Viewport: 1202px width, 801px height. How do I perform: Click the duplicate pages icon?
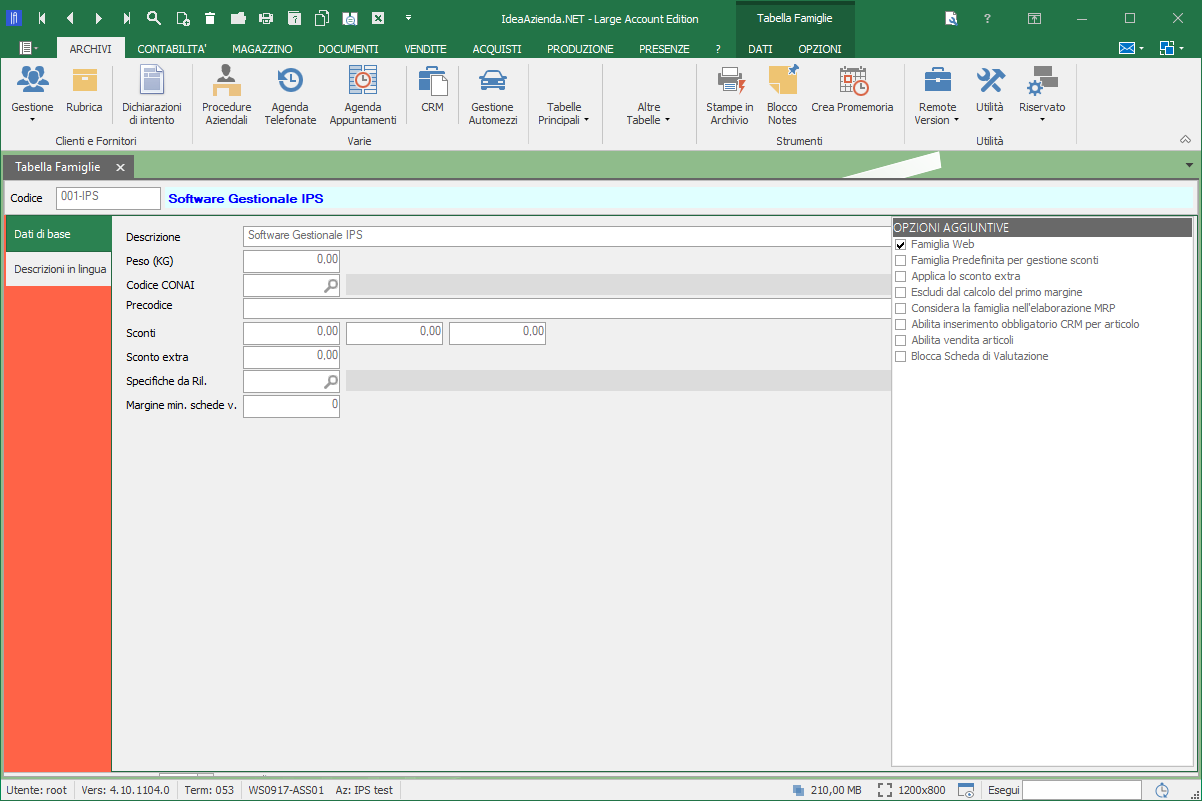(322, 18)
